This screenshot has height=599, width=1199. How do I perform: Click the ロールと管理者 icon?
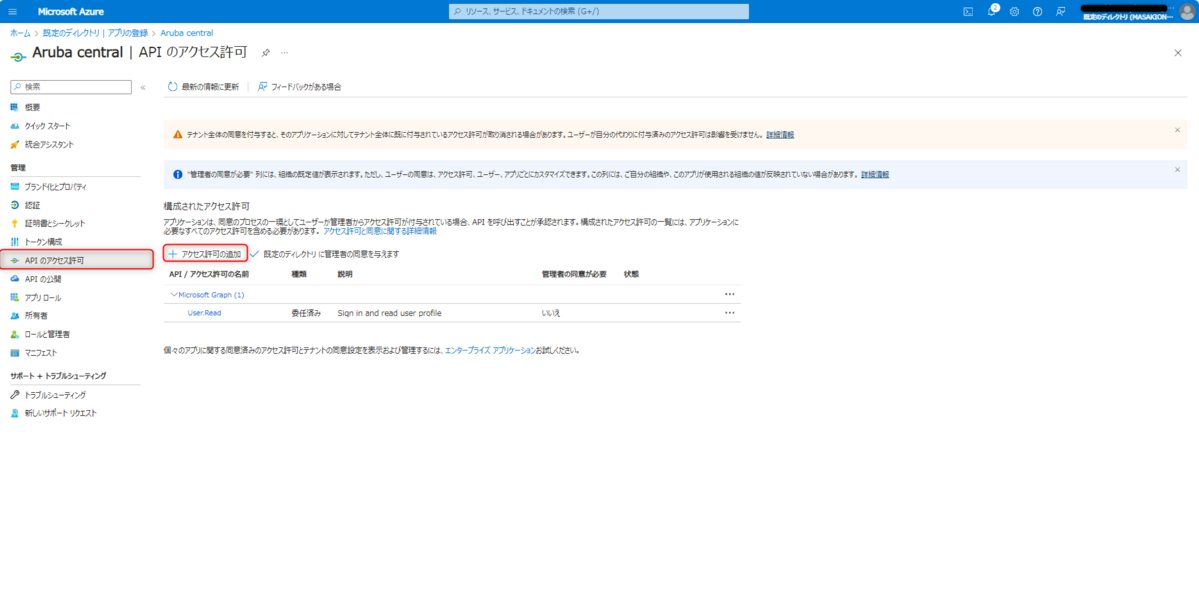point(15,334)
